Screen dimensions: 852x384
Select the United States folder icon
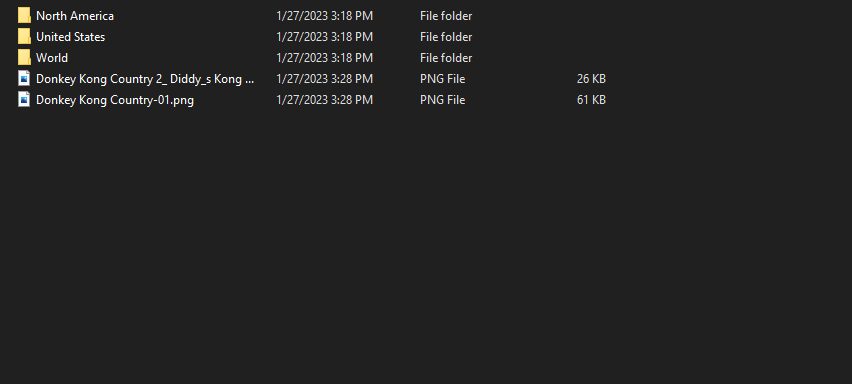click(x=24, y=37)
